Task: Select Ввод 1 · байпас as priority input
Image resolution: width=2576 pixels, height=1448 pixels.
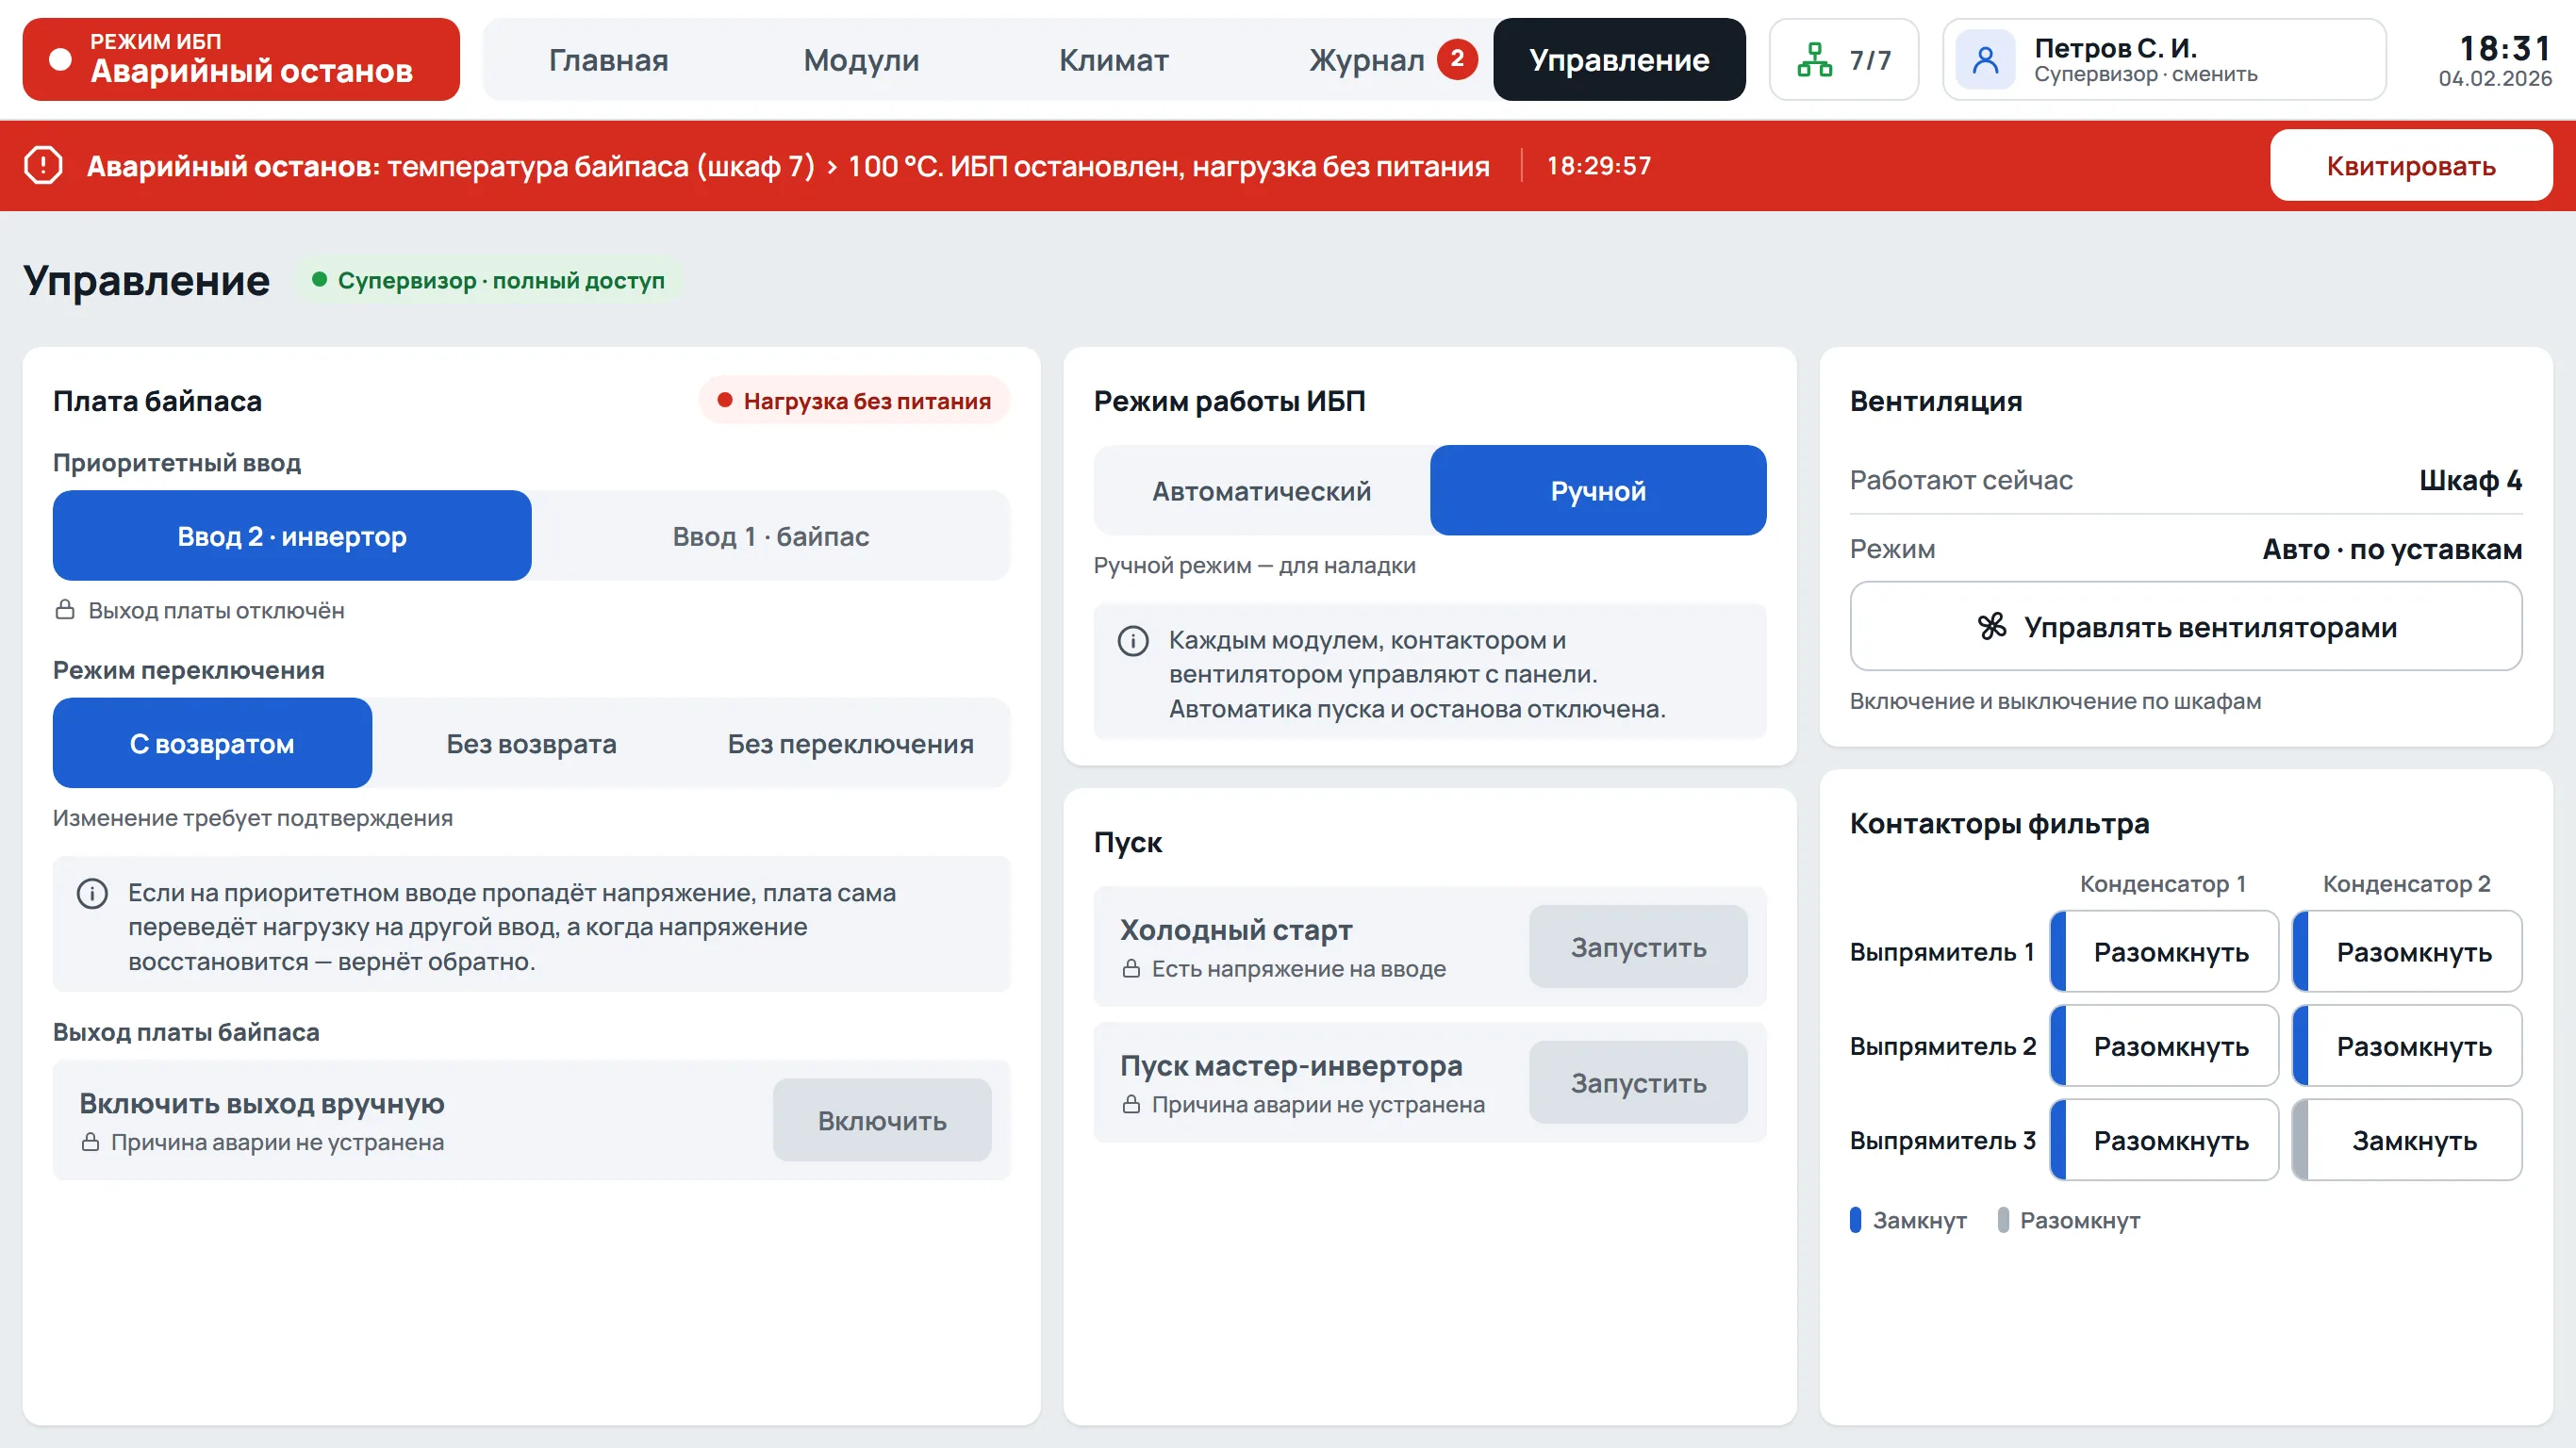Action: [771, 536]
